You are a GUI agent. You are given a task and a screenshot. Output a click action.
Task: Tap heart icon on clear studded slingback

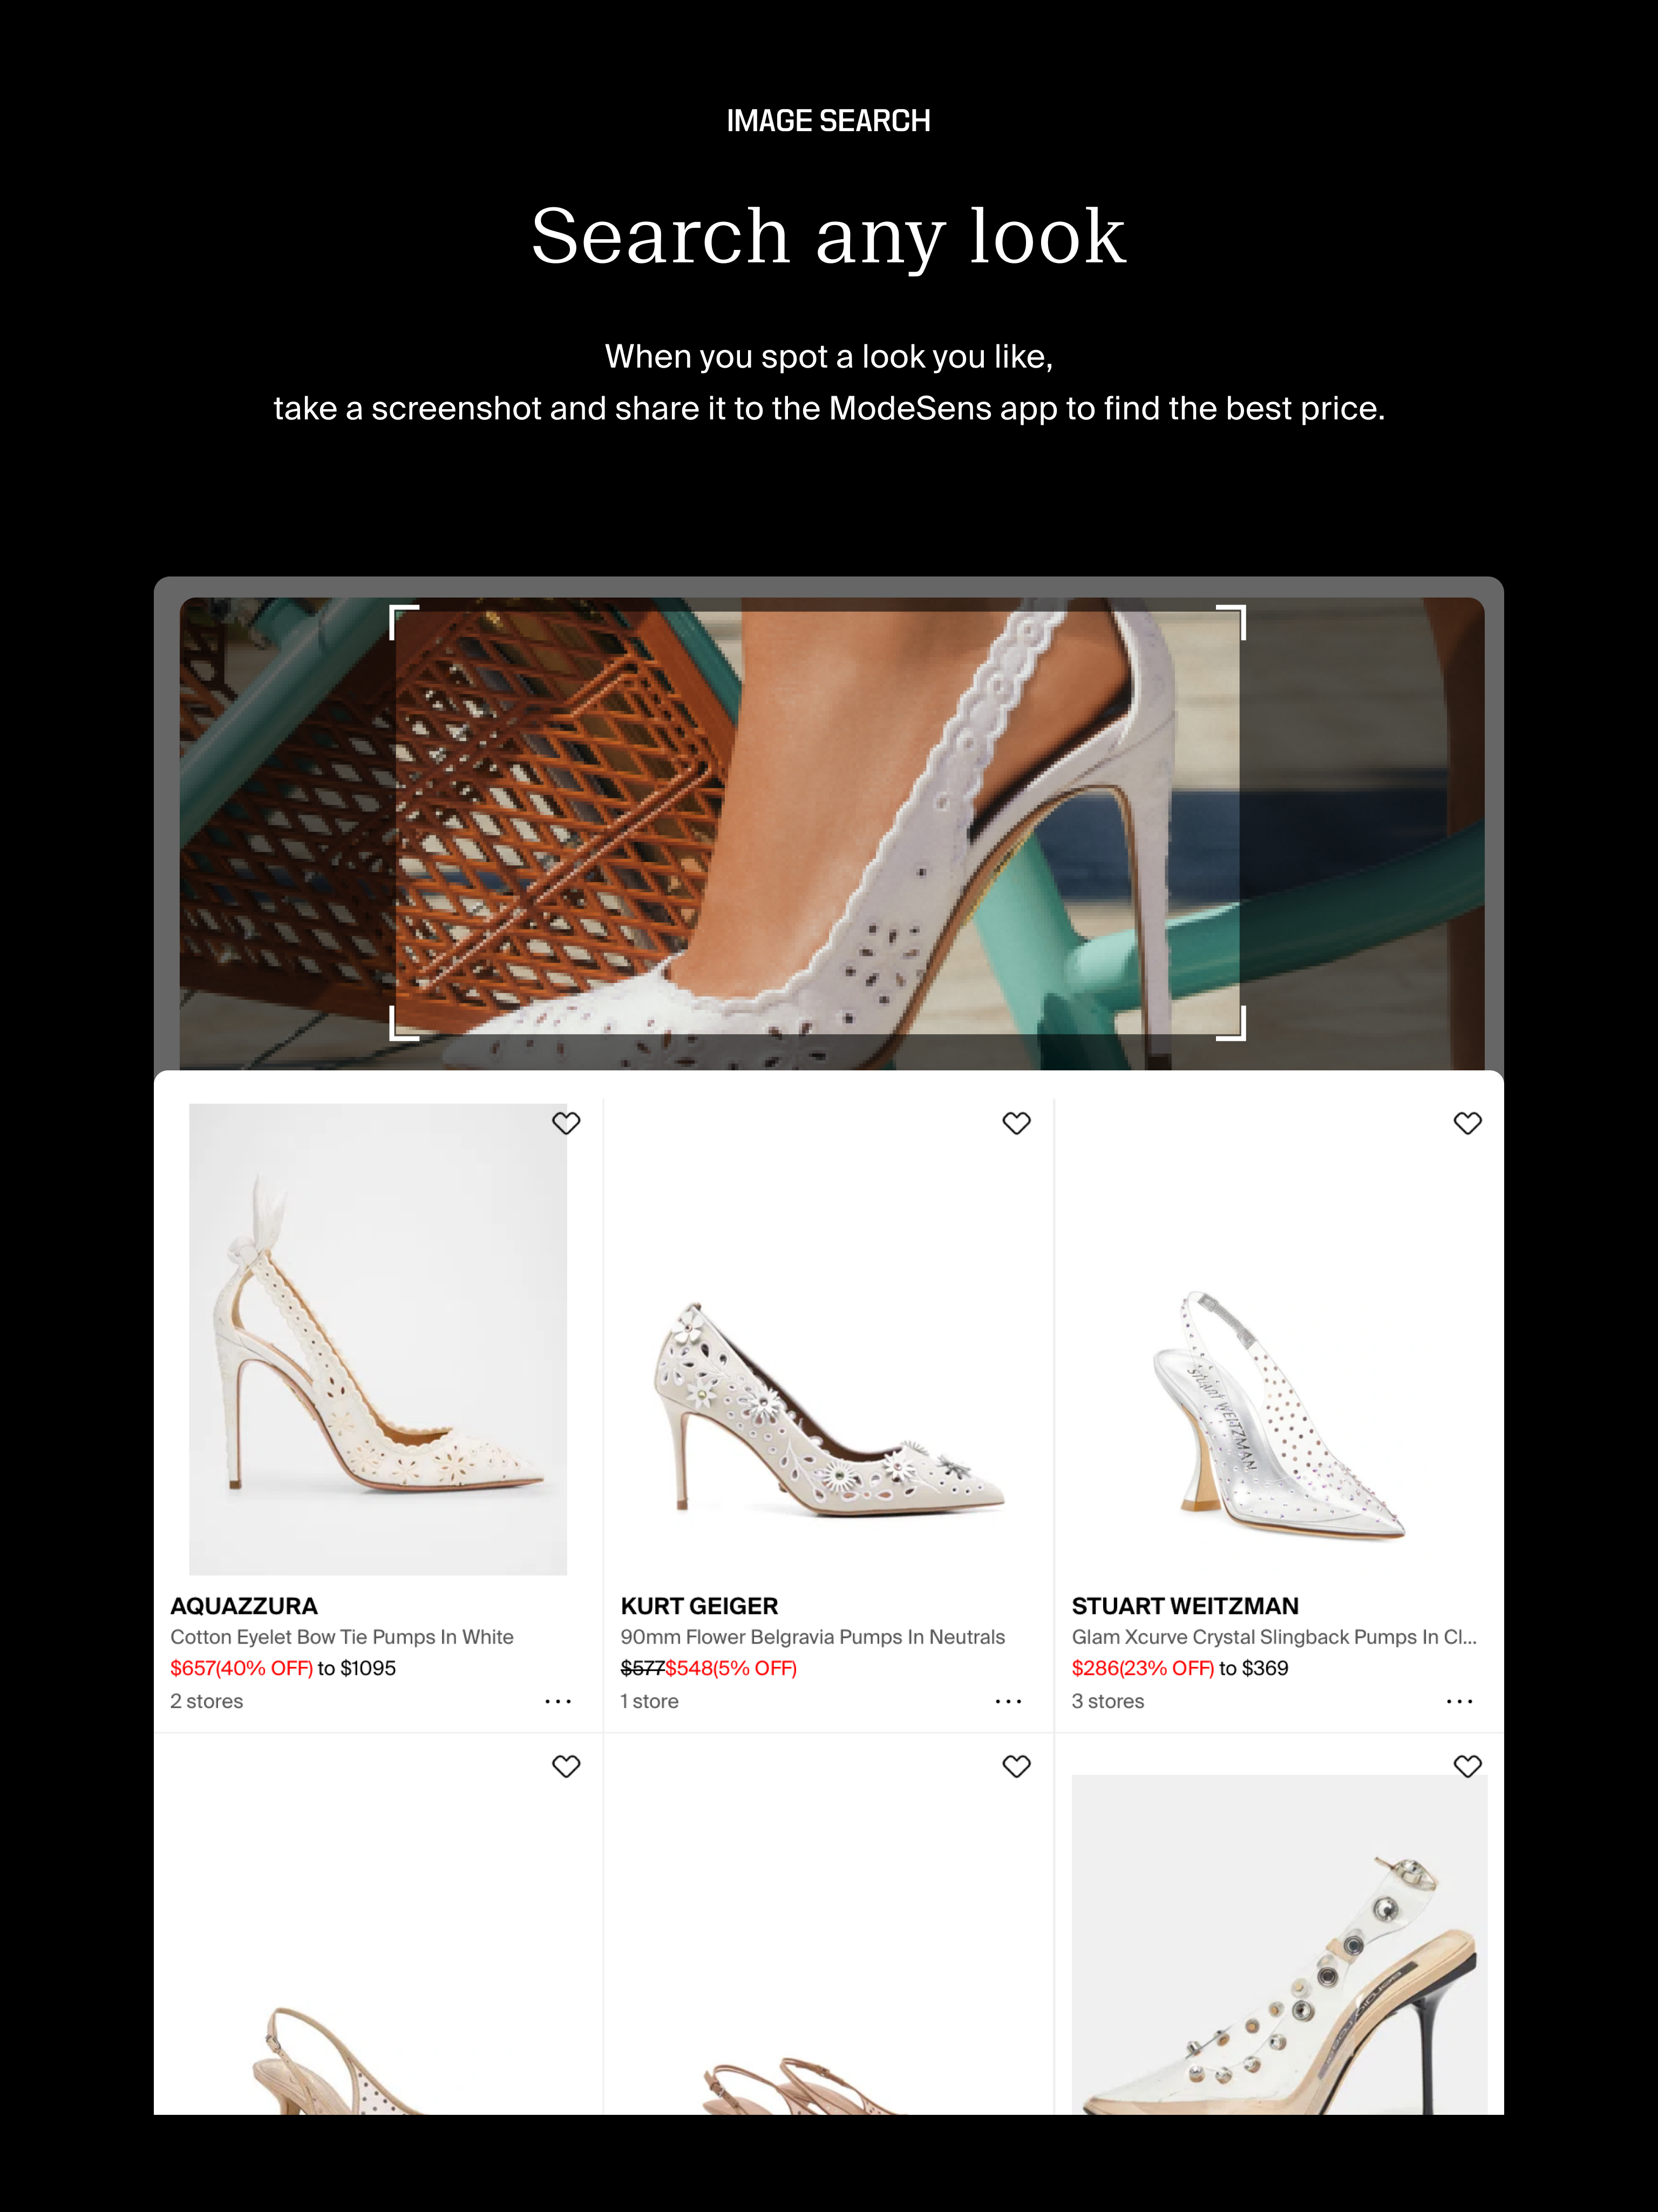click(1467, 1766)
